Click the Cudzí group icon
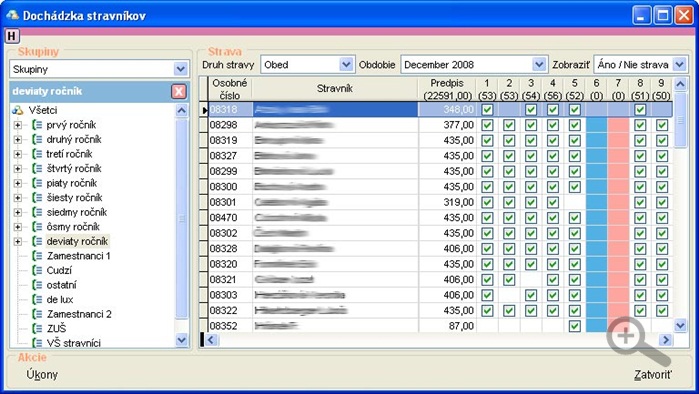Image resolution: width=699 pixels, height=394 pixels. click(37, 271)
